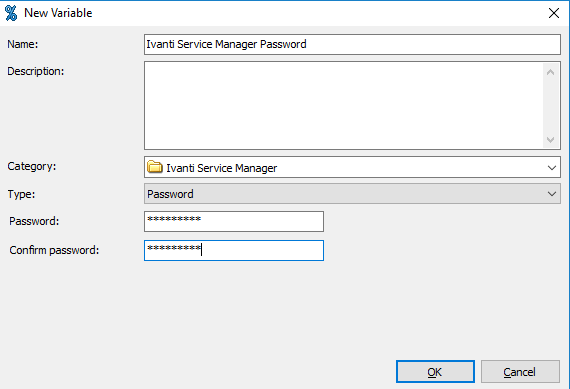Confirm with the OK button
570x389 pixels.
[x=435, y=372]
